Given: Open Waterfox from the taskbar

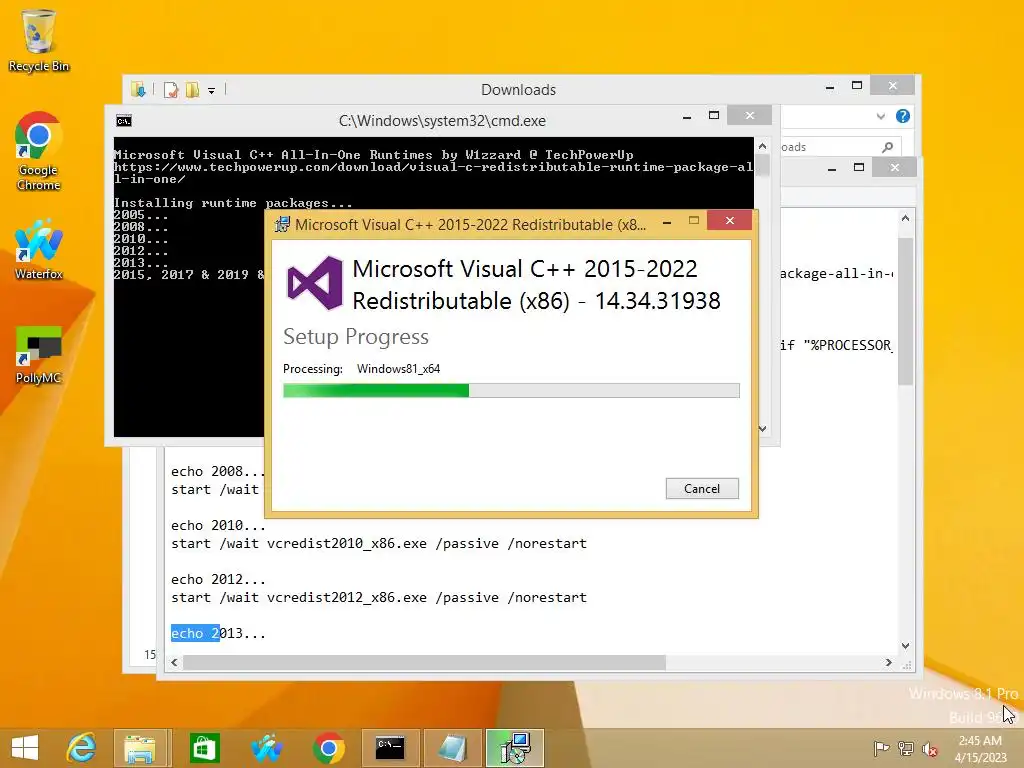Looking at the screenshot, I should coord(267,748).
